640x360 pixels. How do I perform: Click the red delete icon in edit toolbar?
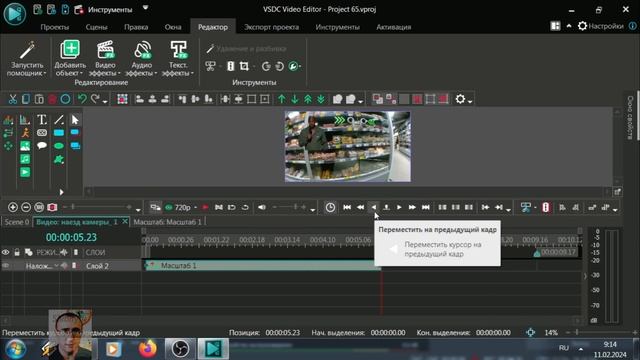pyautogui.click(x=52, y=99)
